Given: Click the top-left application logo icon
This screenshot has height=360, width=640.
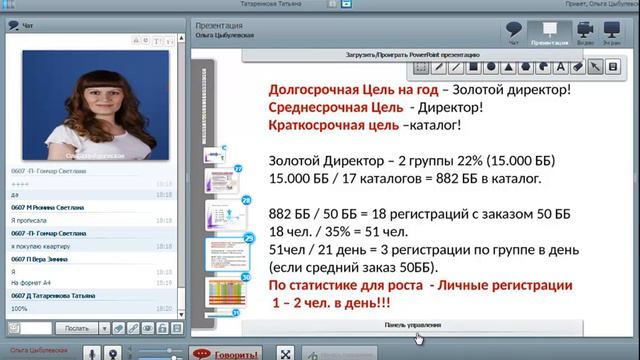Looking at the screenshot, I should click(x=7, y=4).
